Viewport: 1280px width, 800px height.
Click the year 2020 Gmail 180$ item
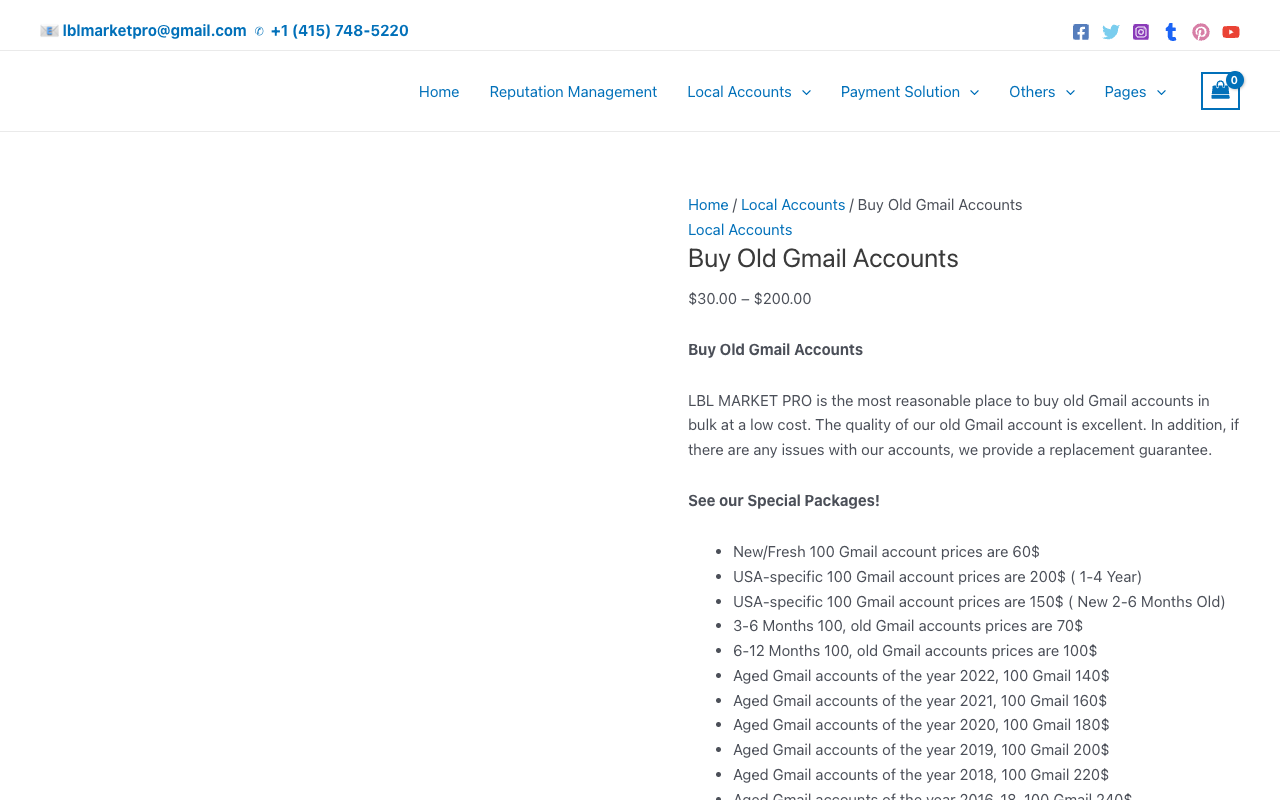(921, 725)
